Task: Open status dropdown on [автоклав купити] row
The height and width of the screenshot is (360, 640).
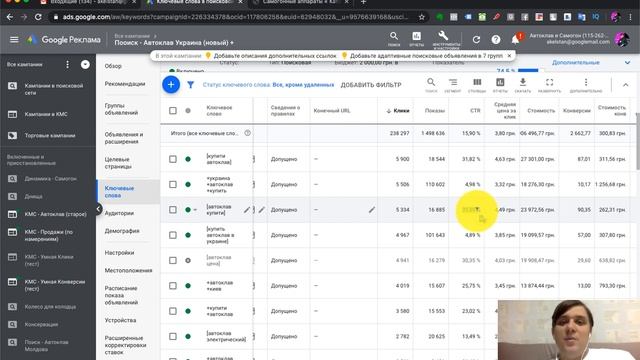Action: [x=195, y=210]
